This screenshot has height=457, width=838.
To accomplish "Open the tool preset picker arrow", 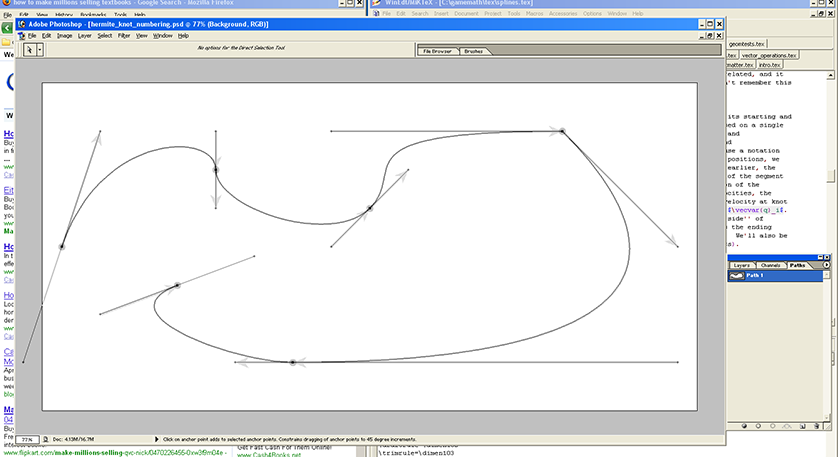I will [x=40, y=50].
